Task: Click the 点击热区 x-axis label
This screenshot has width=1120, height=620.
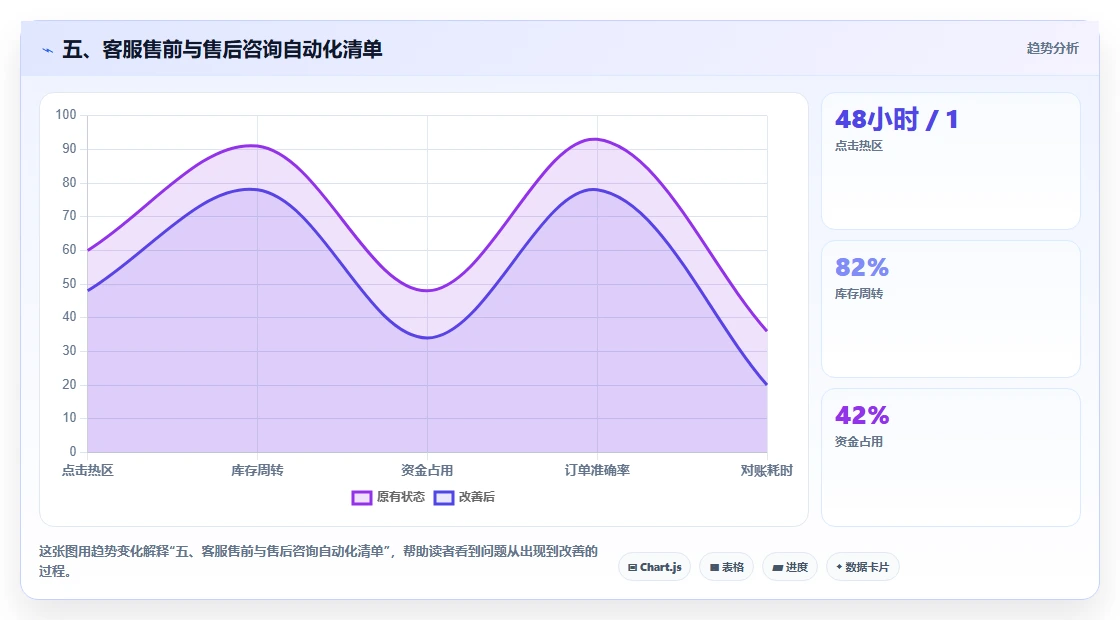Action: click(88, 470)
